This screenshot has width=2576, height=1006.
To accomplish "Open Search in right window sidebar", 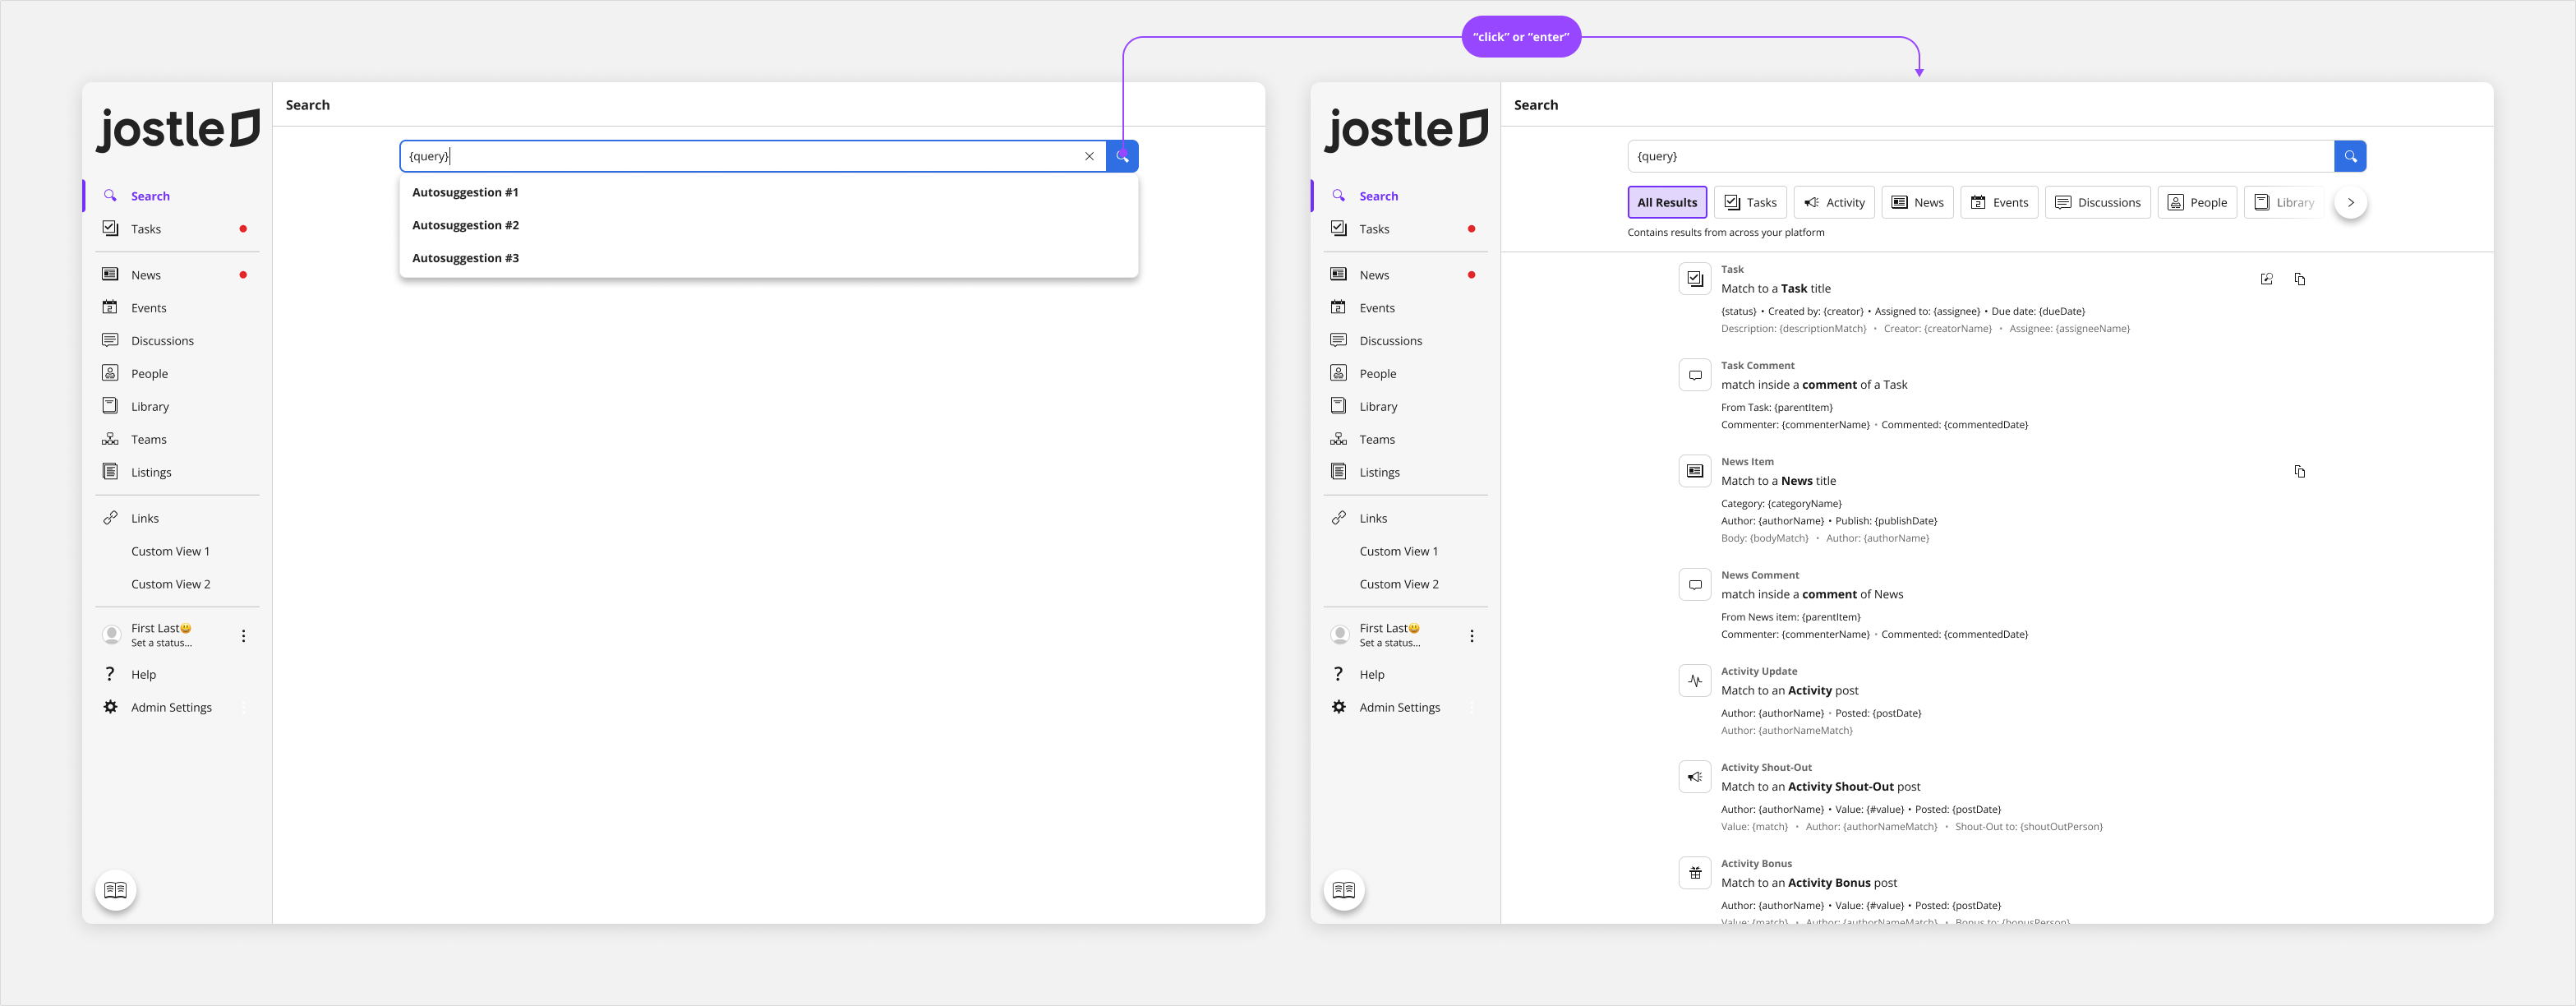I will click(x=1405, y=196).
